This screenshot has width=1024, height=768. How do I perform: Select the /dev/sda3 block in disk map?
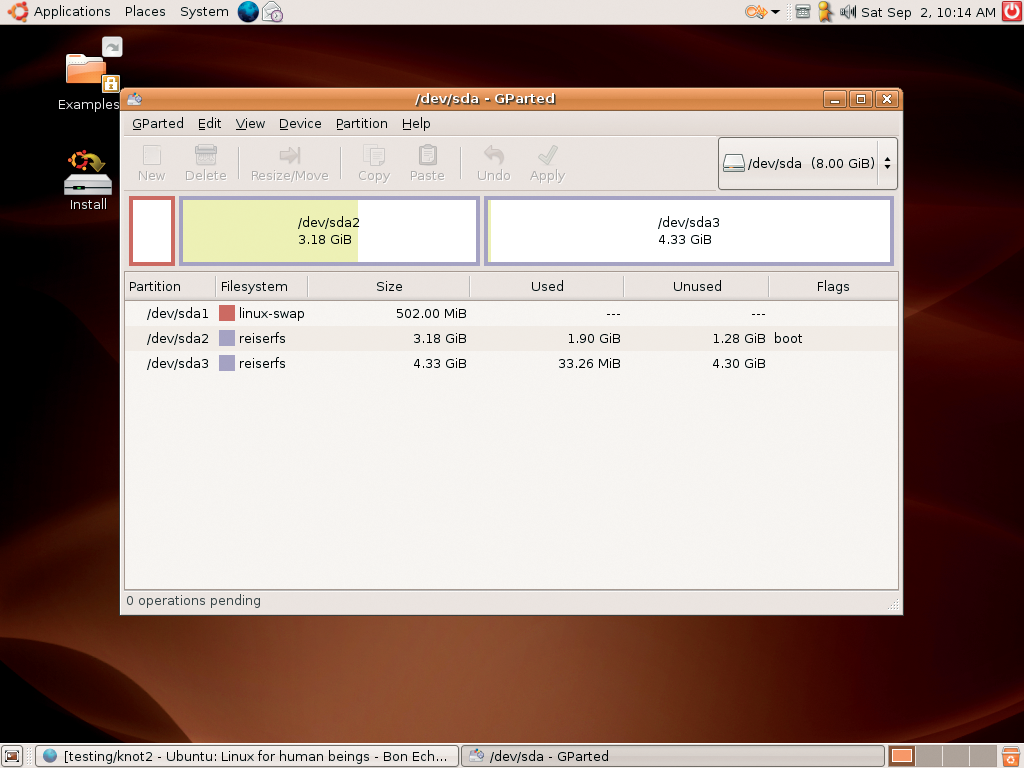point(689,231)
